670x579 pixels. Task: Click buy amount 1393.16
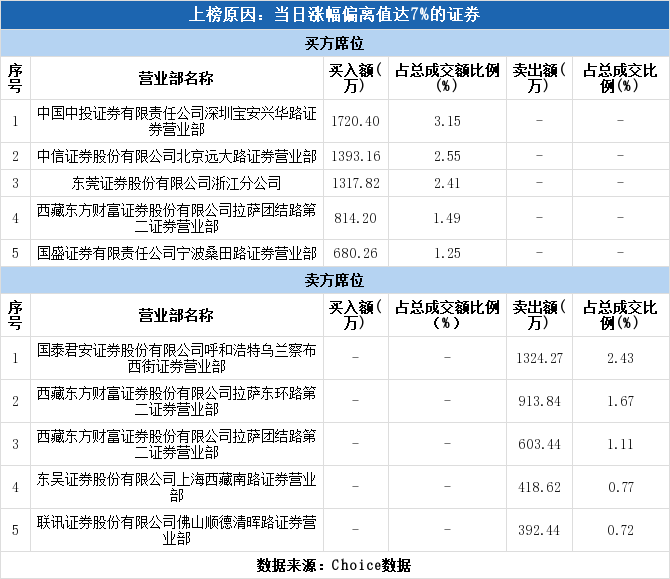tap(356, 156)
